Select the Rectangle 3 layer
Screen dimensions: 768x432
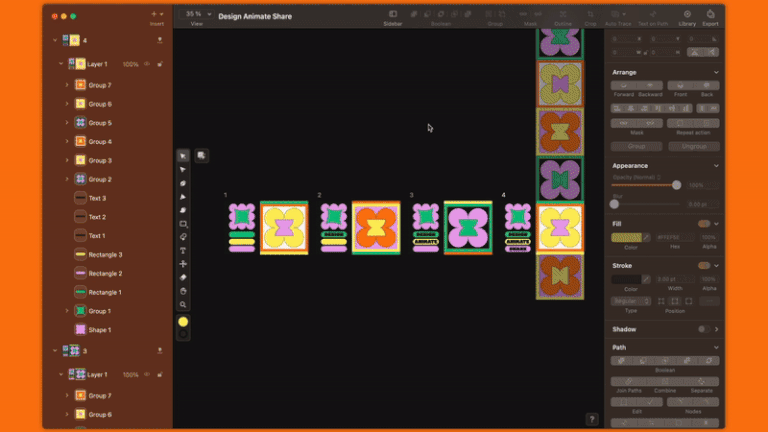[105, 255]
